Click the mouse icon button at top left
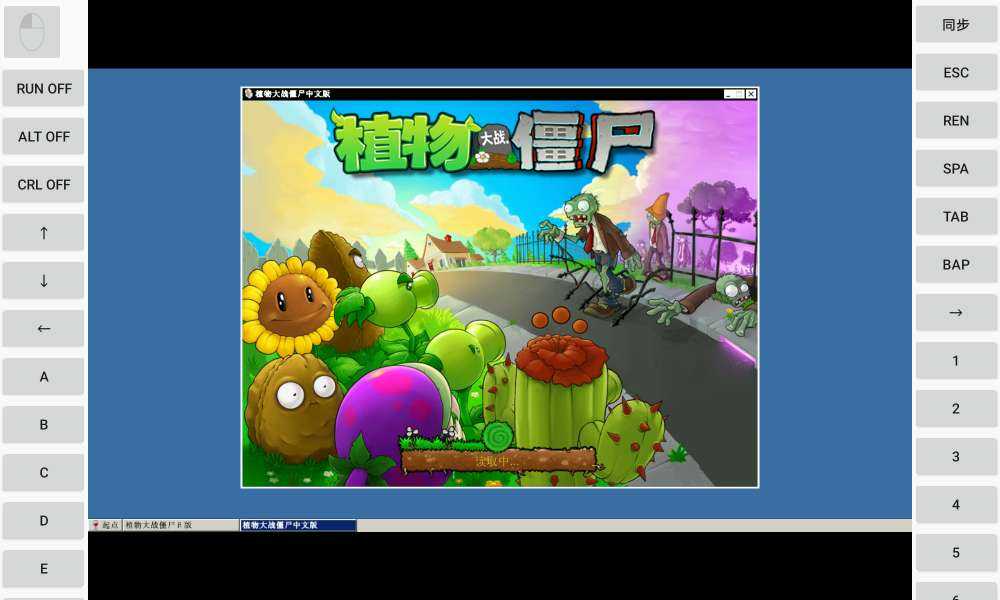Screen dimensions: 1000x600 point(32,32)
